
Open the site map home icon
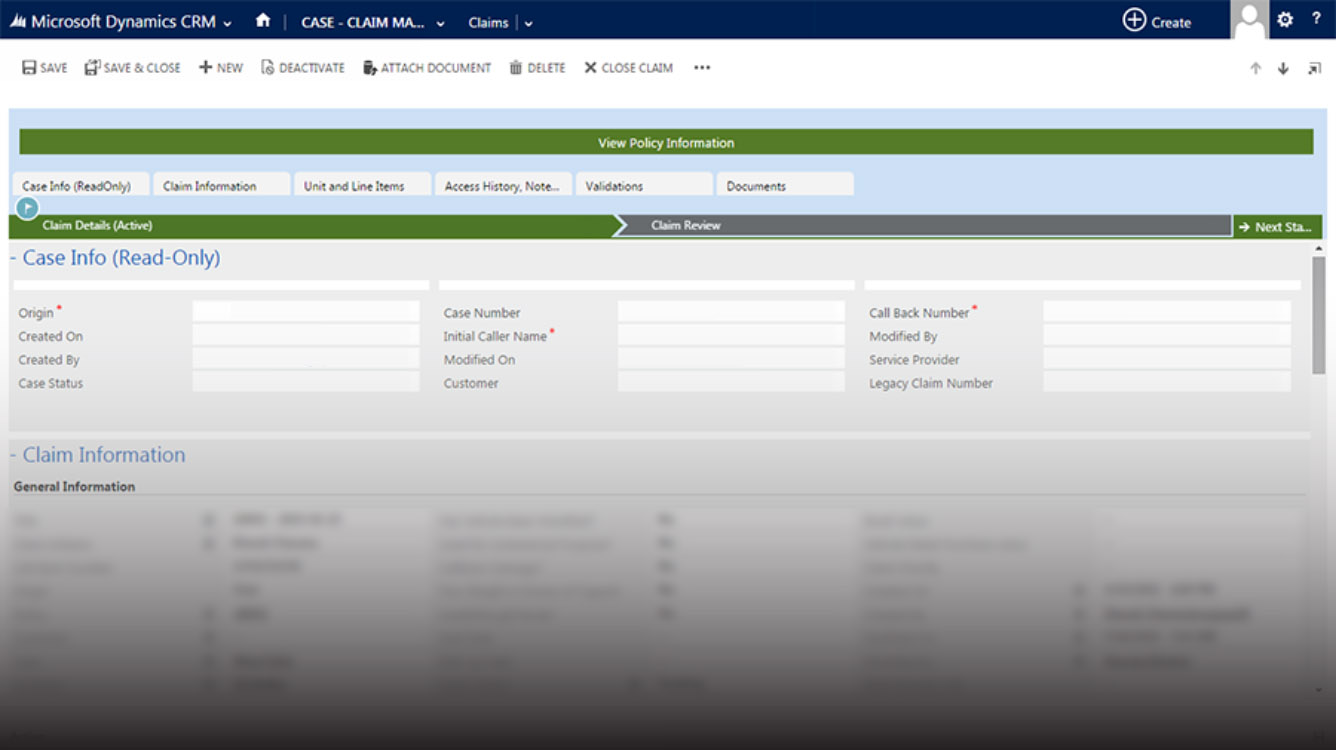point(263,21)
